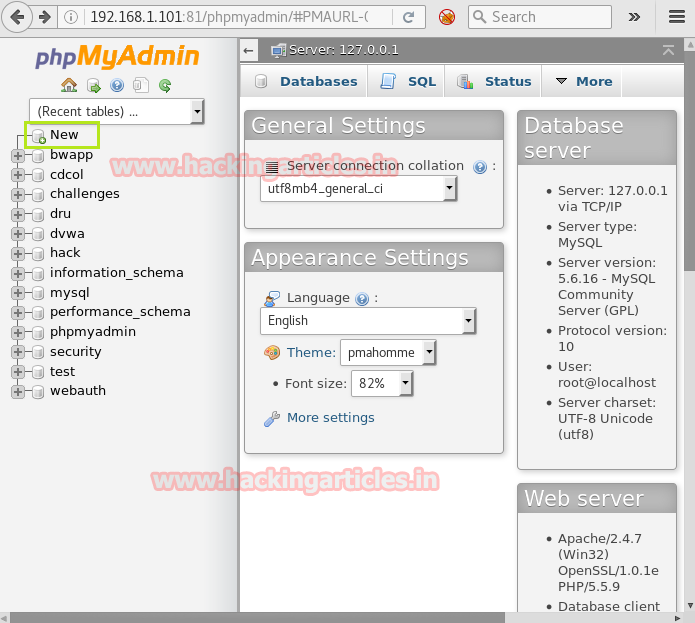
Task: Open the security database
Action: pos(76,352)
